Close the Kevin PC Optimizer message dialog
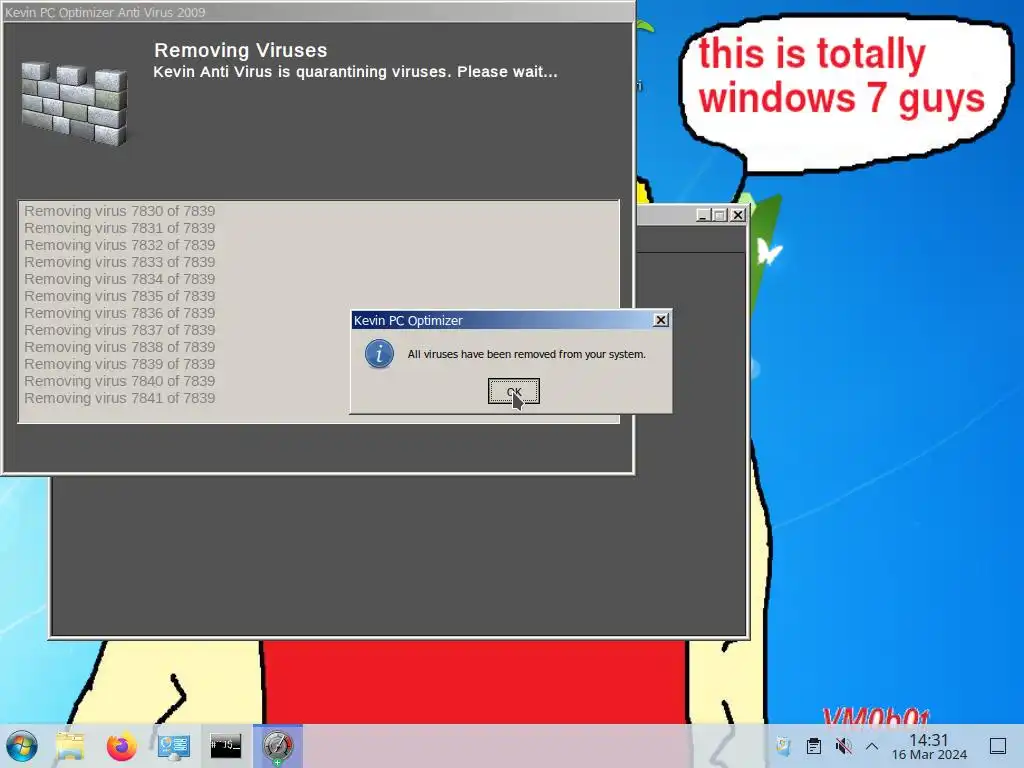Image resolution: width=1024 pixels, height=768 pixels. (x=661, y=320)
